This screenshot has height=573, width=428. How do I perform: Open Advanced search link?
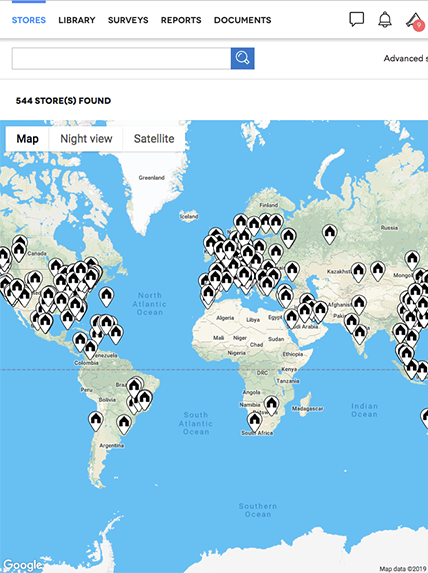(x=405, y=58)
